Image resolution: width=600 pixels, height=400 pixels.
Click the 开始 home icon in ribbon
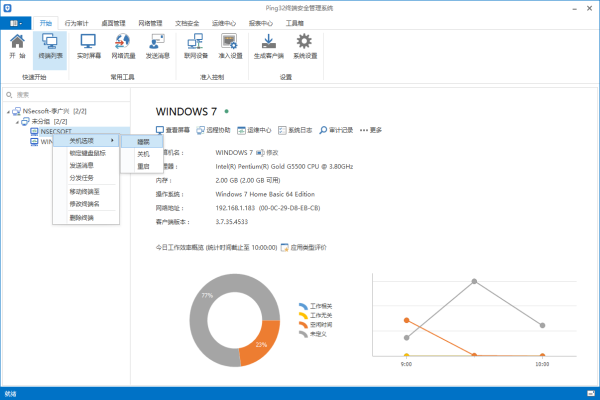(x=17, y=46)
